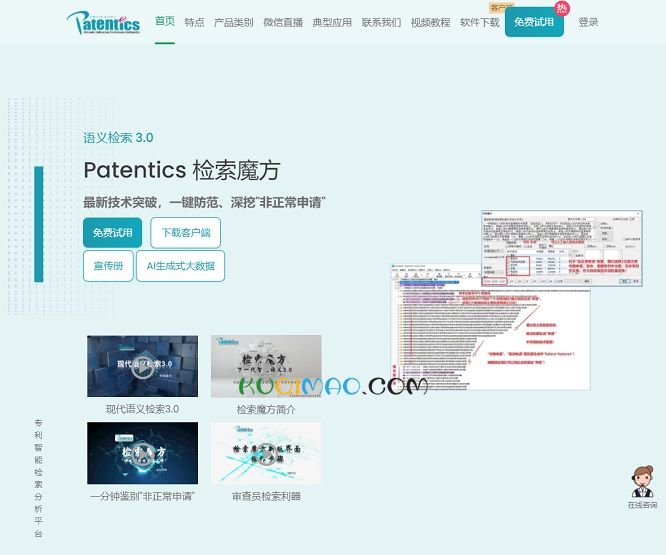Viewport: 666px width, 555px height.
Task: Click the 免费试用 button in the header
Action: 534,22
